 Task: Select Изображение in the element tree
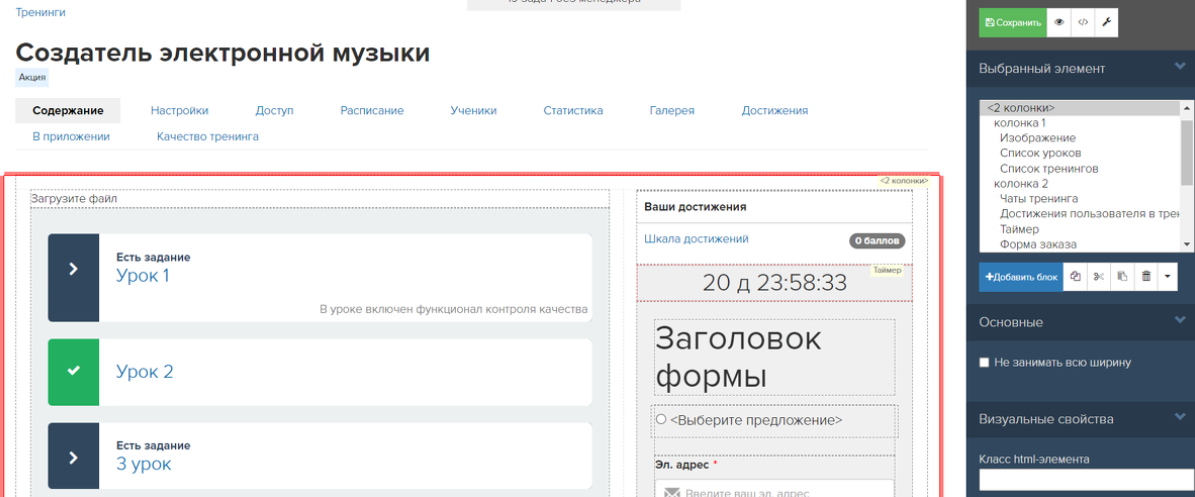[x=1037, y=138]
